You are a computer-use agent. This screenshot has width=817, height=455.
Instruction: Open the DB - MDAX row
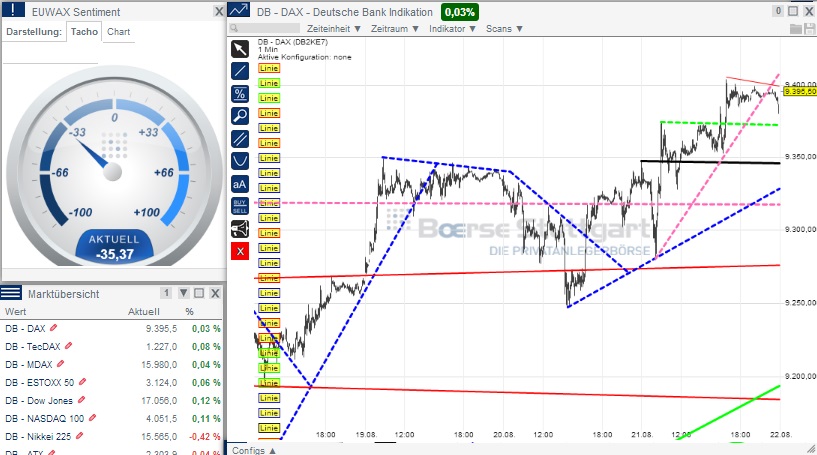point(112,364)
